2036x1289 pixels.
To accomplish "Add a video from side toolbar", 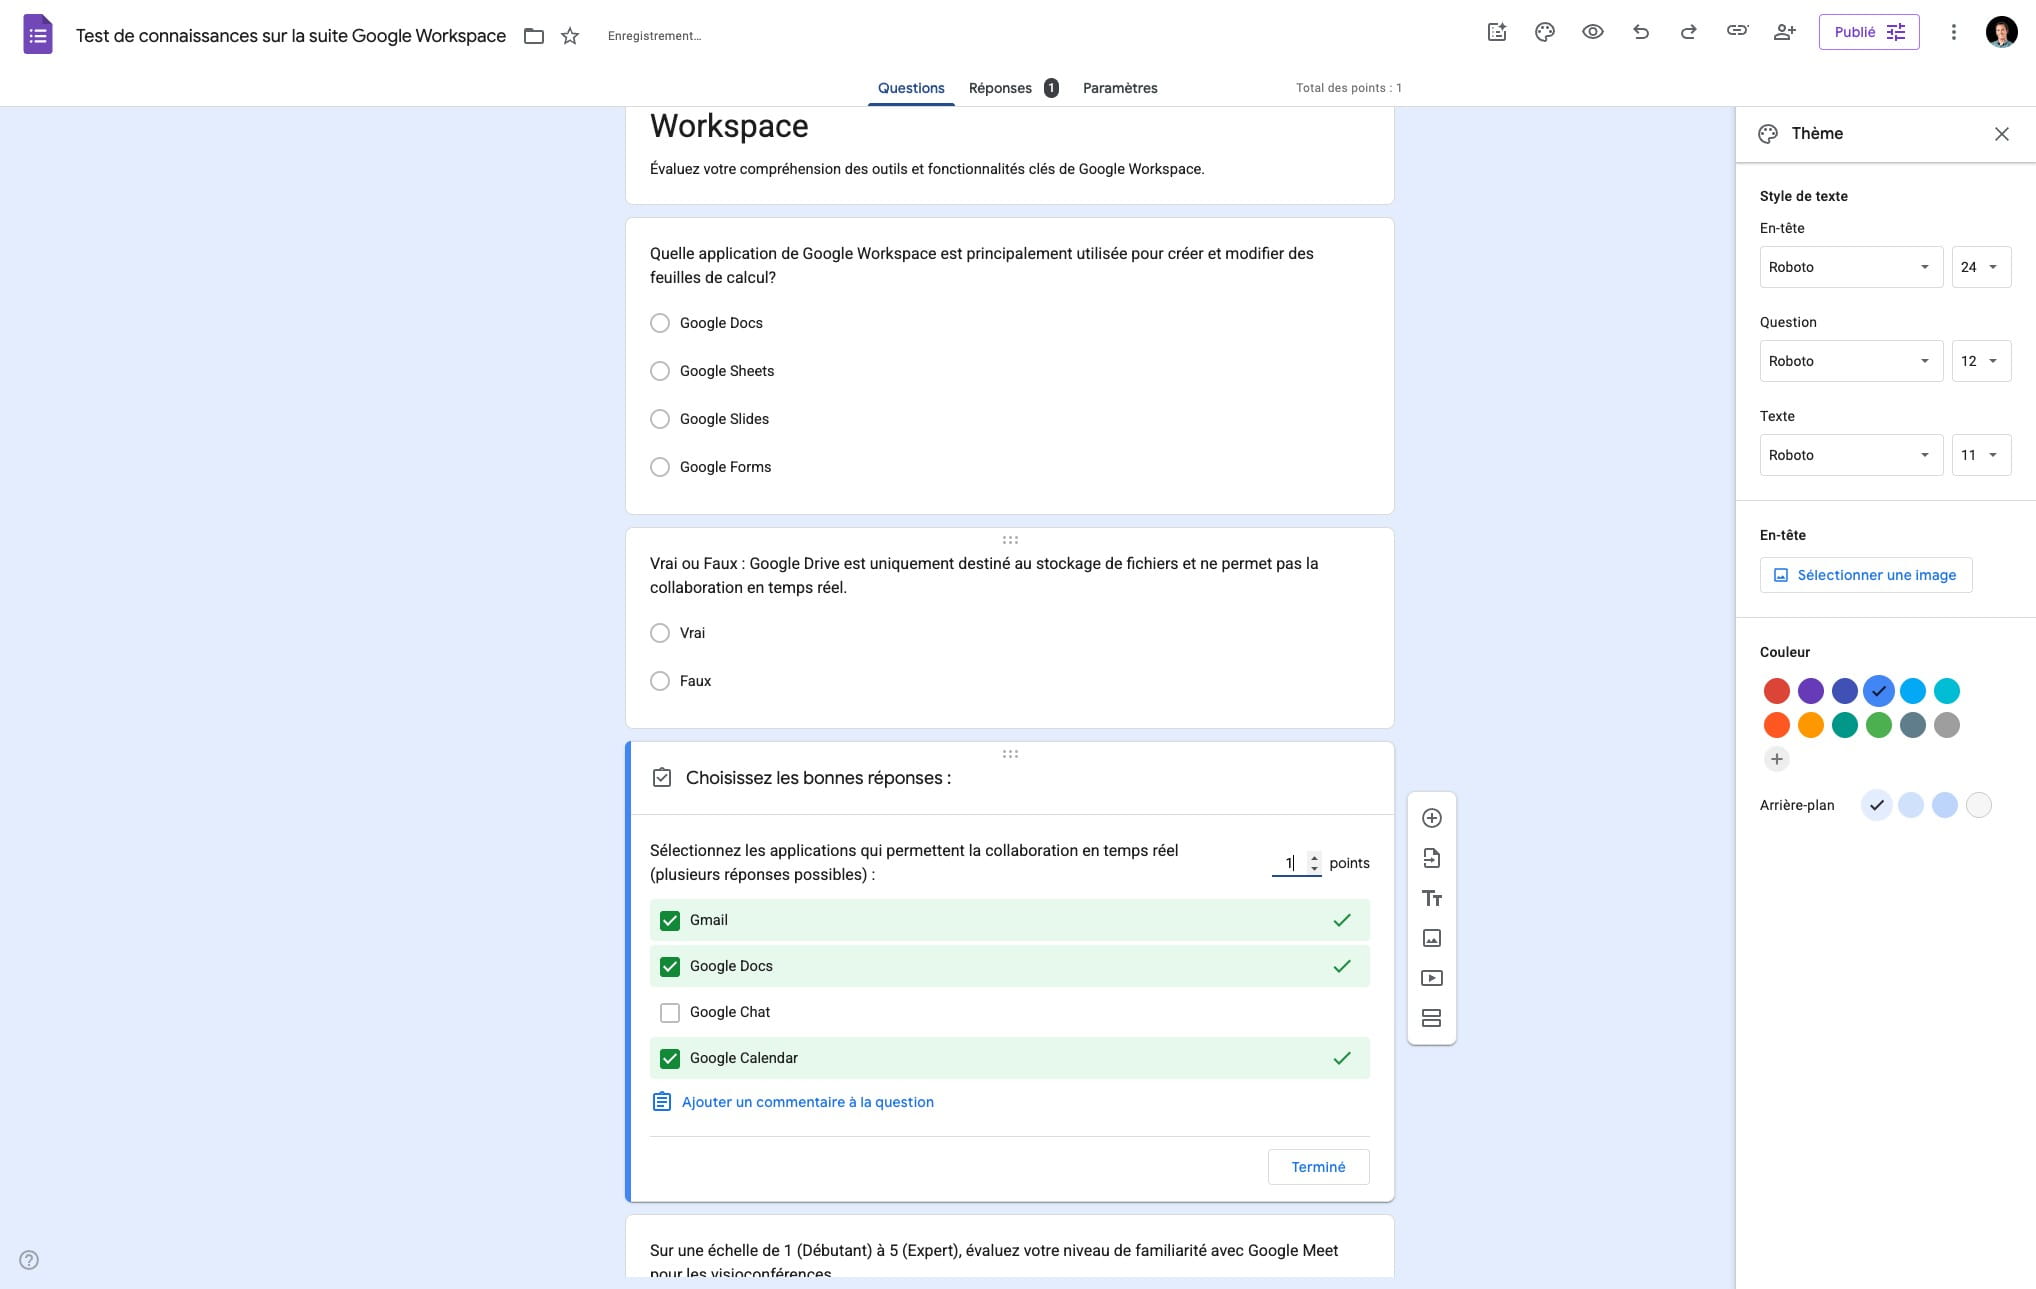I will (x=1432, y=978).
